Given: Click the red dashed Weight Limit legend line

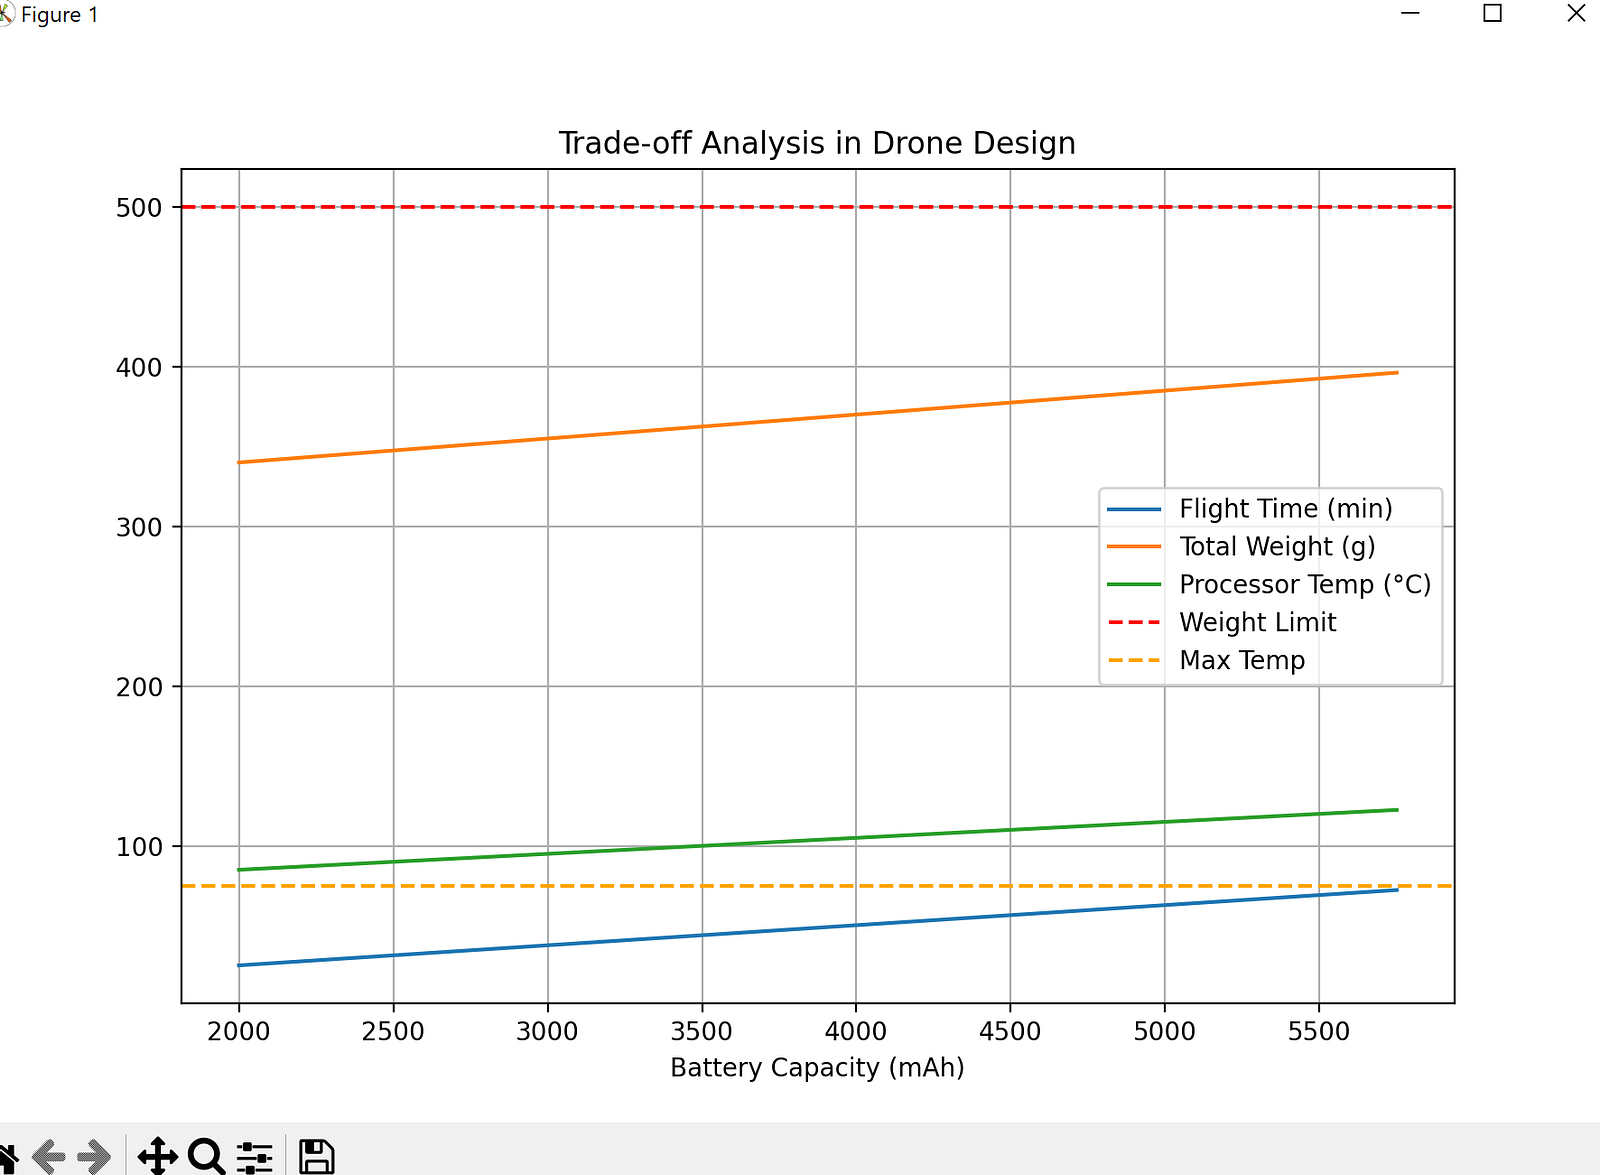Looking at the screenshot, I should [1134, 623].
